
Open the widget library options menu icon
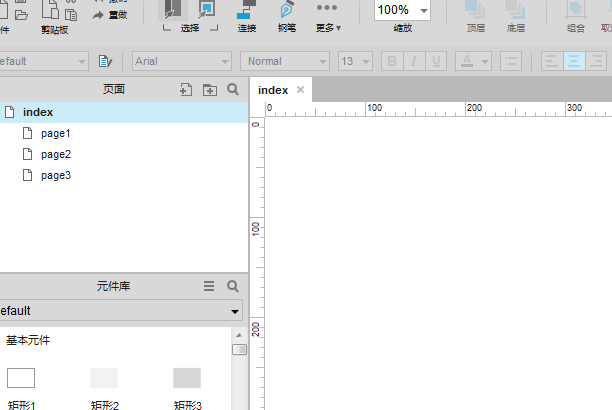pos(209,286)
